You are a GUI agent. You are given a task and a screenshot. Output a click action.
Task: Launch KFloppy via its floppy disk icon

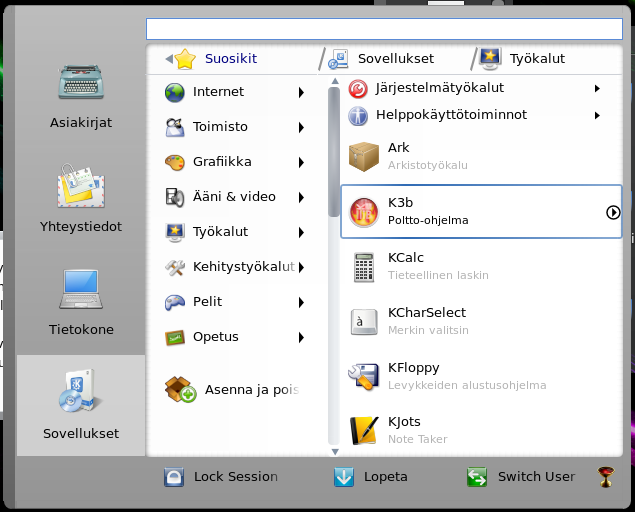coord(364,377)
